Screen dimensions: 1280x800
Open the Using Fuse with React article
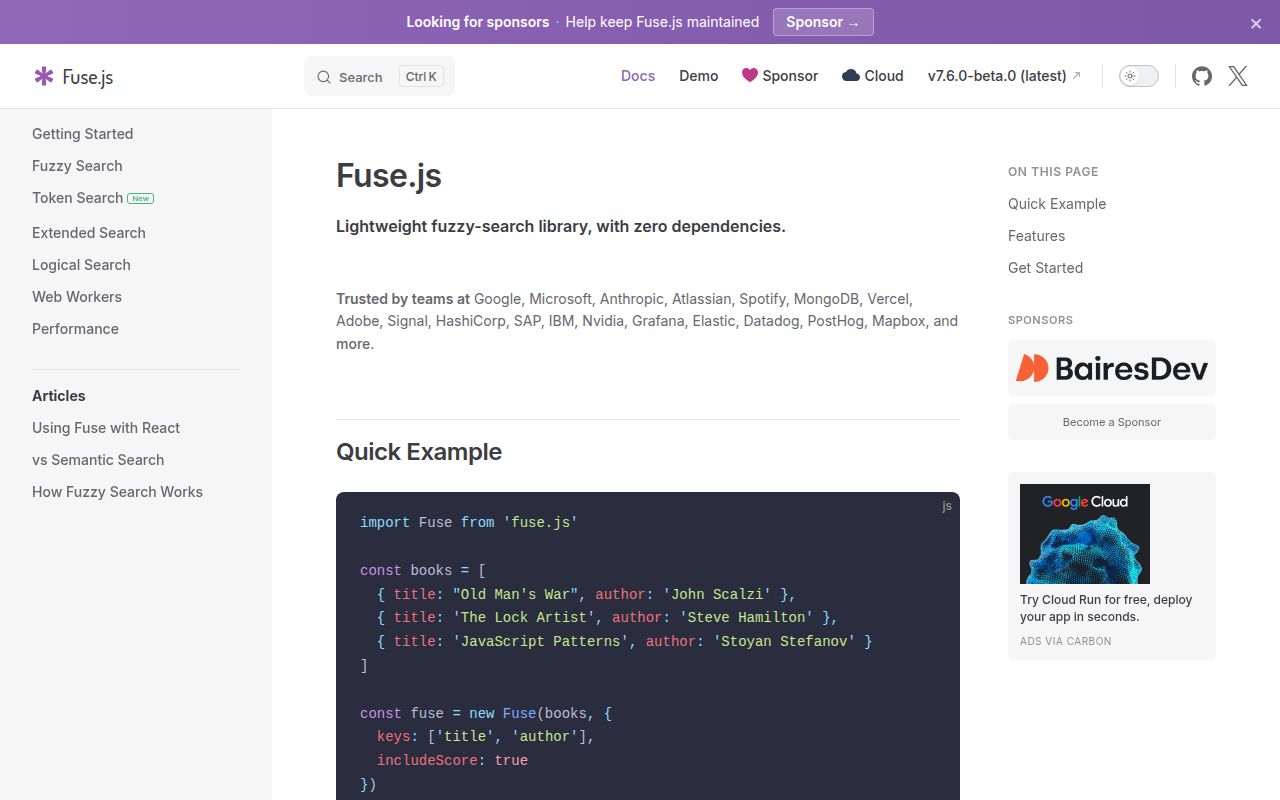[106, 428]
